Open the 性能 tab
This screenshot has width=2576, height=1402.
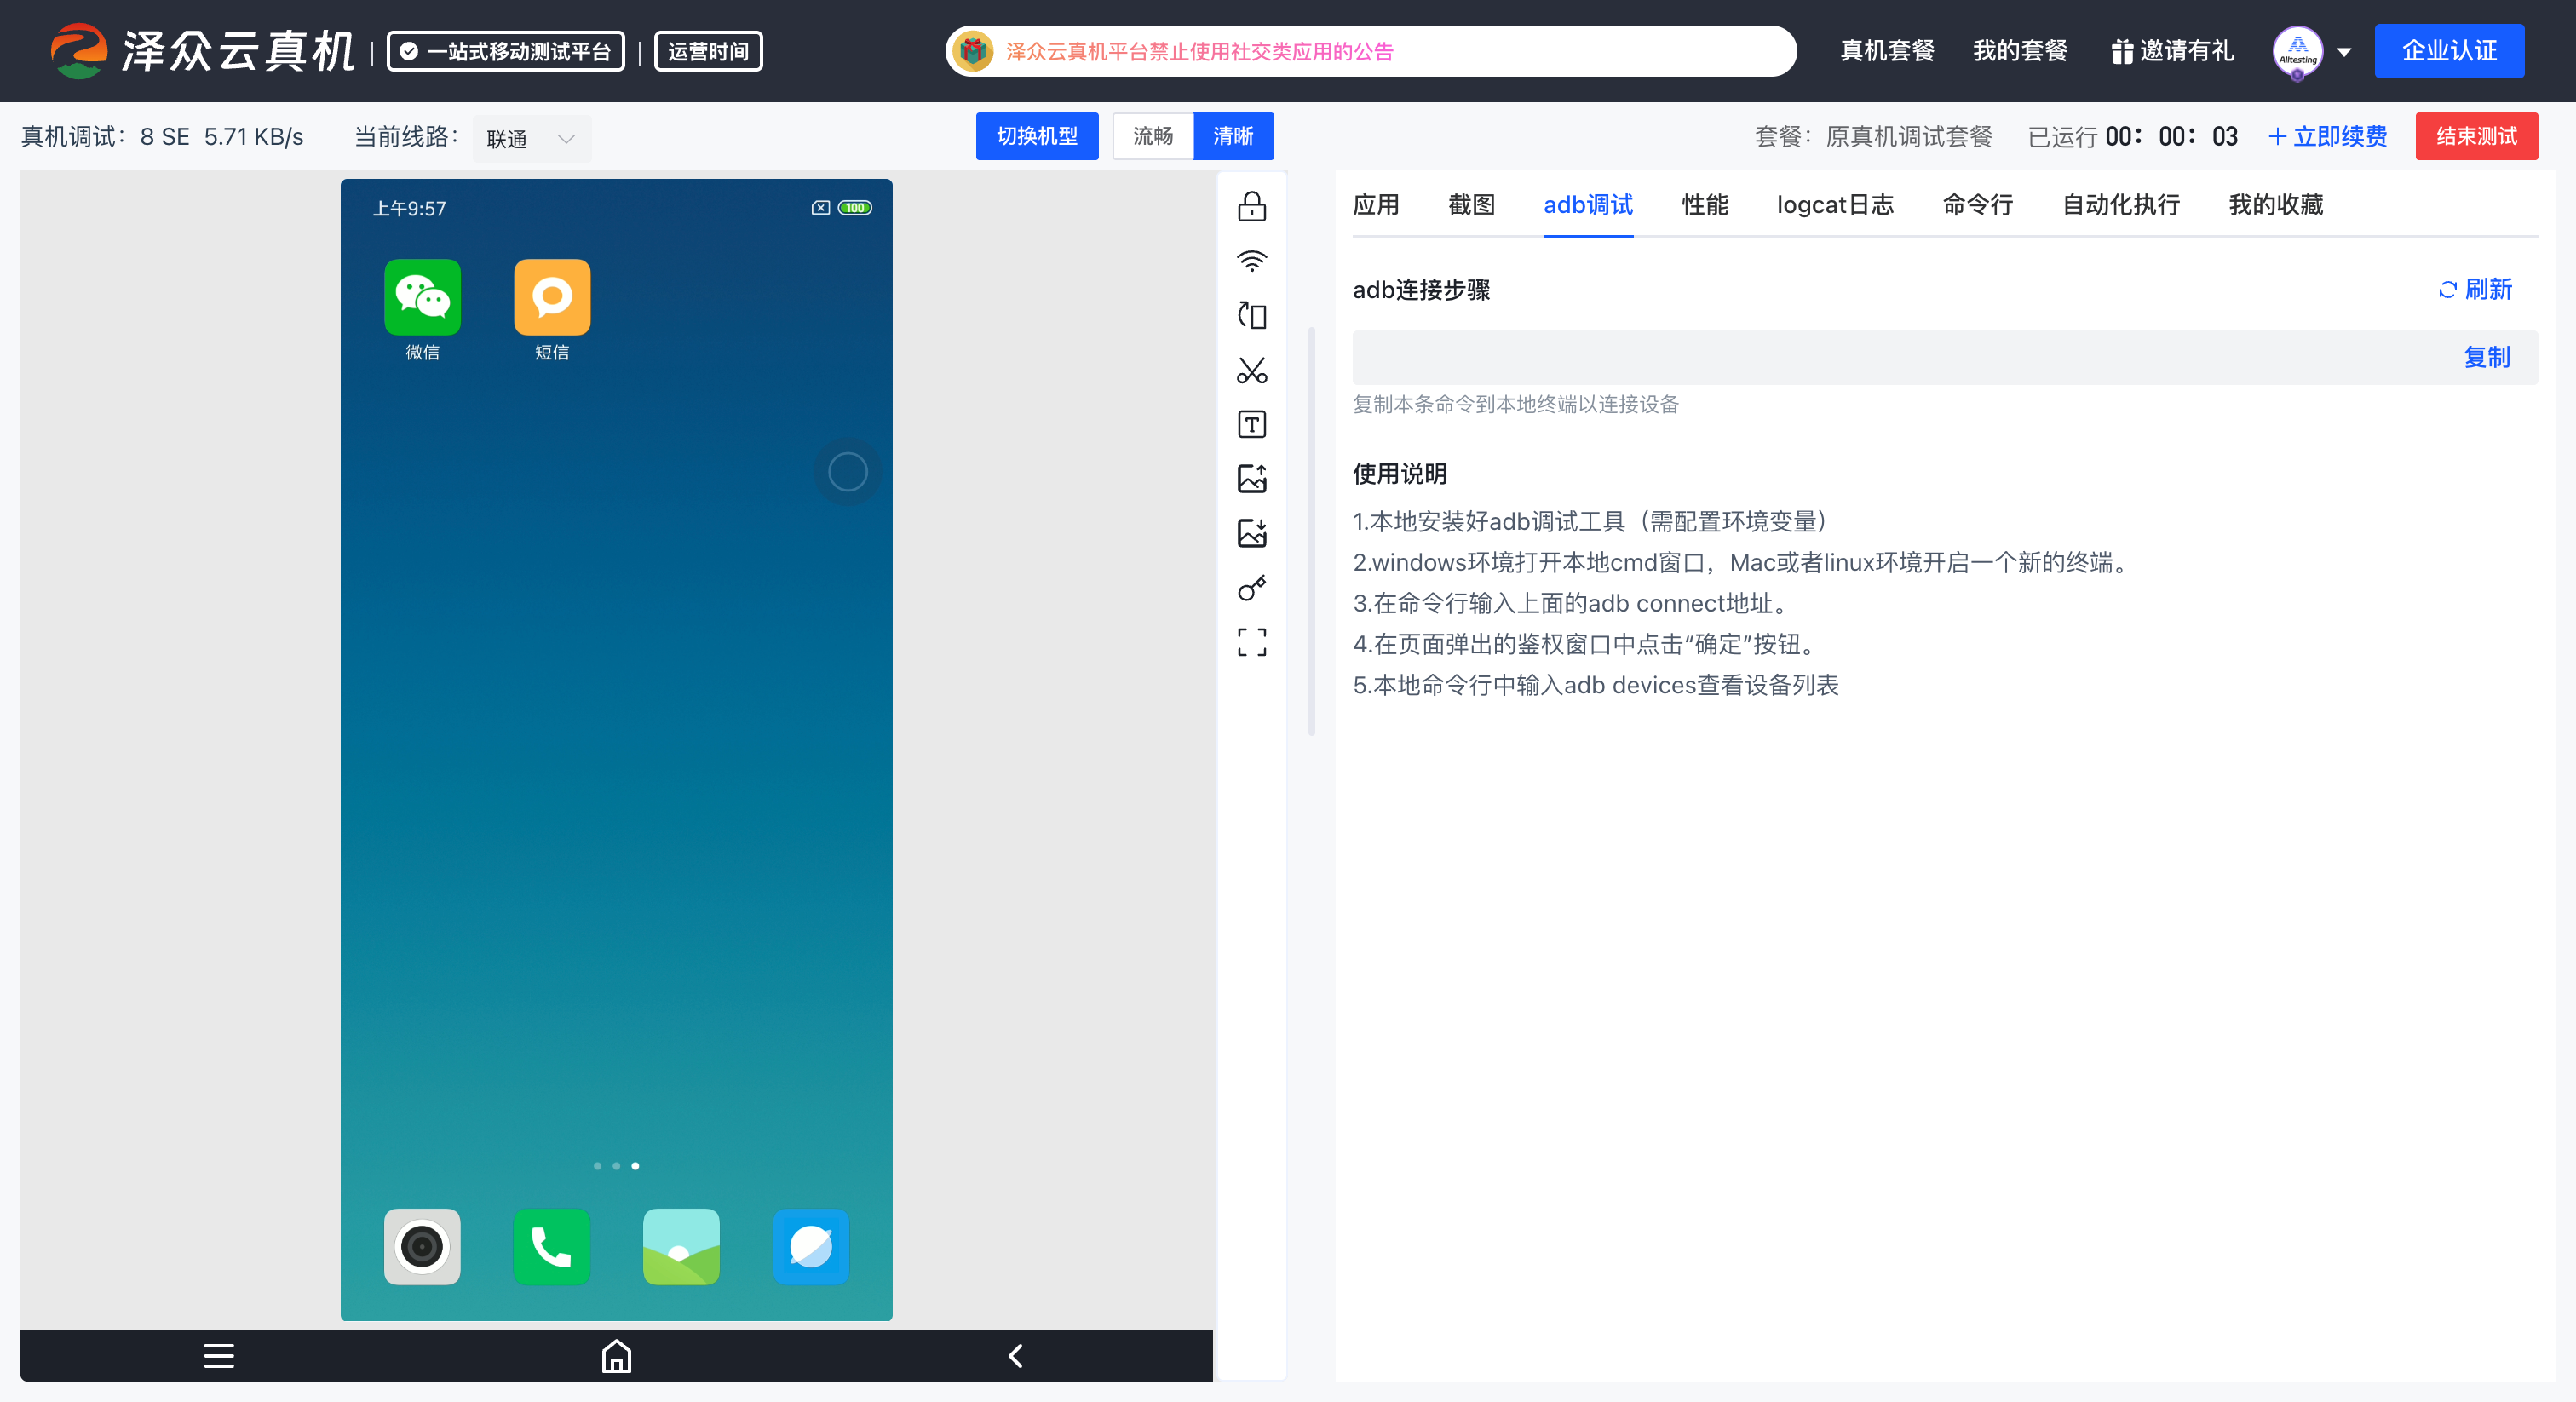click(1705, 205)
